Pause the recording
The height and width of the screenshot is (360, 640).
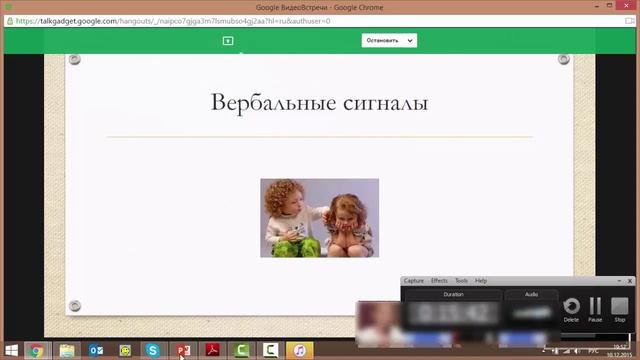[595, 310]
